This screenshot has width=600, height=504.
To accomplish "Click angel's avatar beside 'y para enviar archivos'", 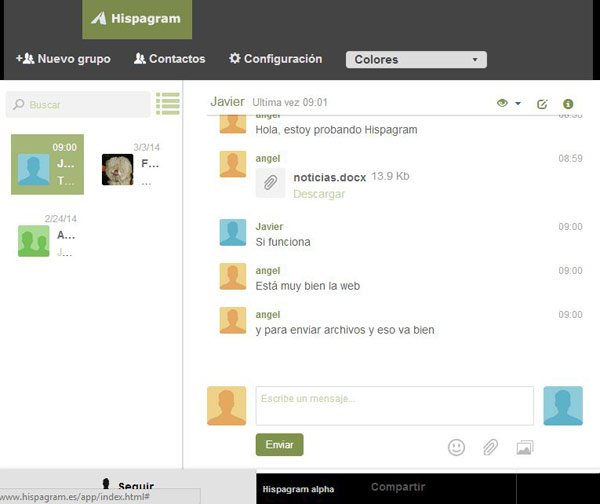I will pos(233,320).
